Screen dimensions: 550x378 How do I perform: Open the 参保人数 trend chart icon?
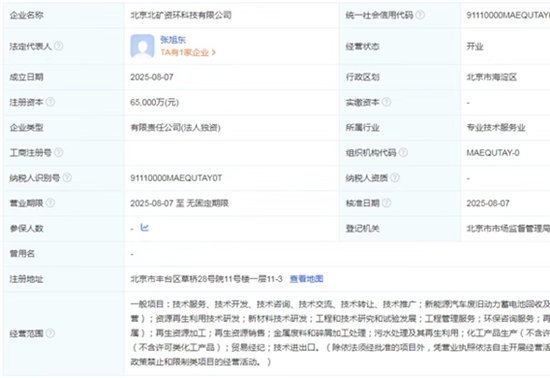tap(145, 228)
